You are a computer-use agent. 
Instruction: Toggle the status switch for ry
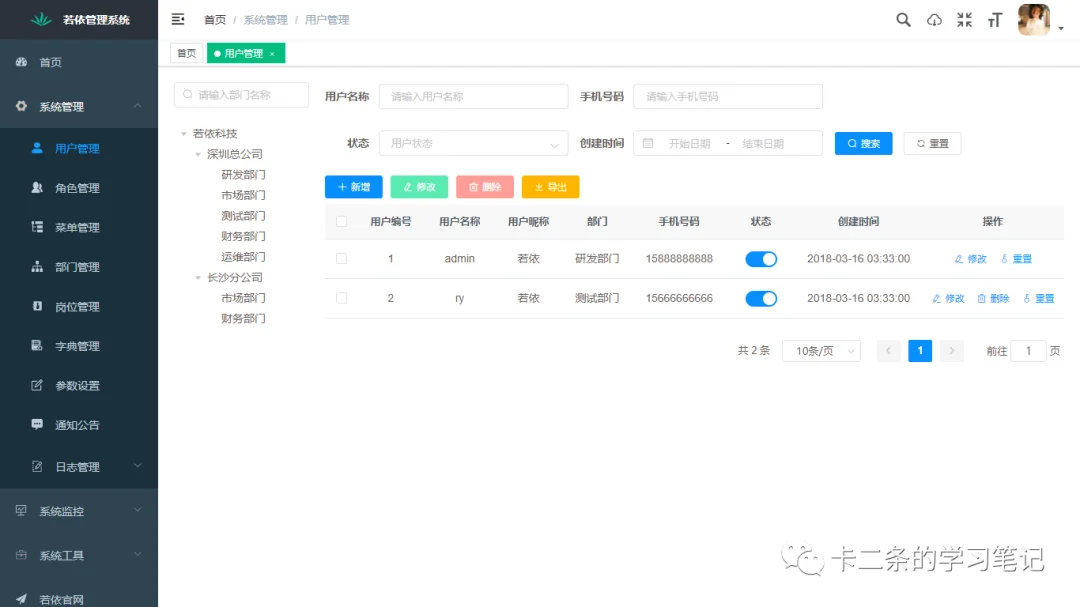pos(761,298)
